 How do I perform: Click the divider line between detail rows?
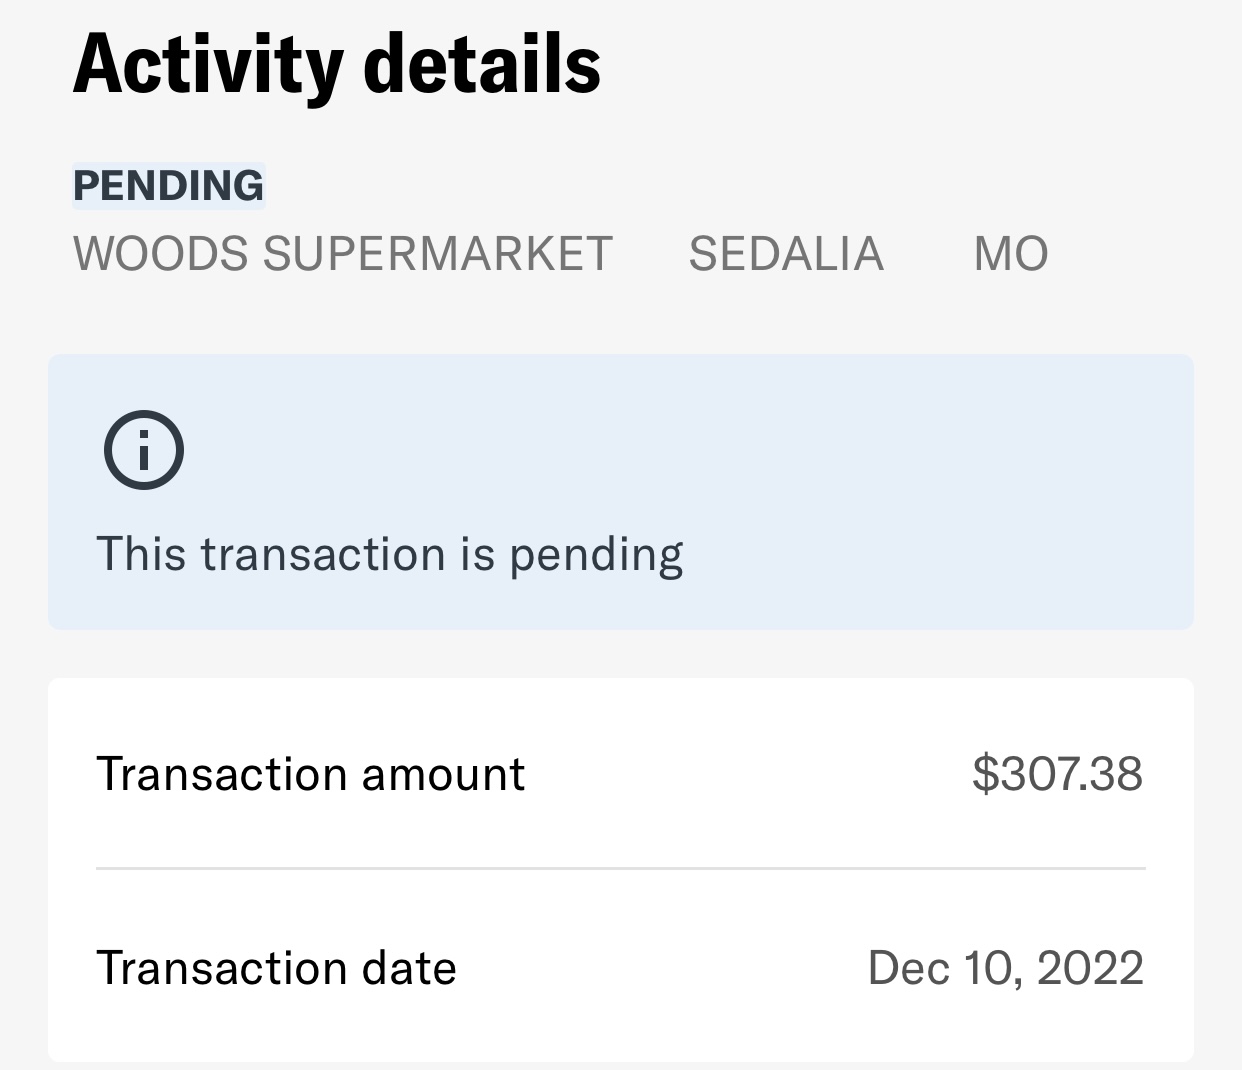coord(621,869)
